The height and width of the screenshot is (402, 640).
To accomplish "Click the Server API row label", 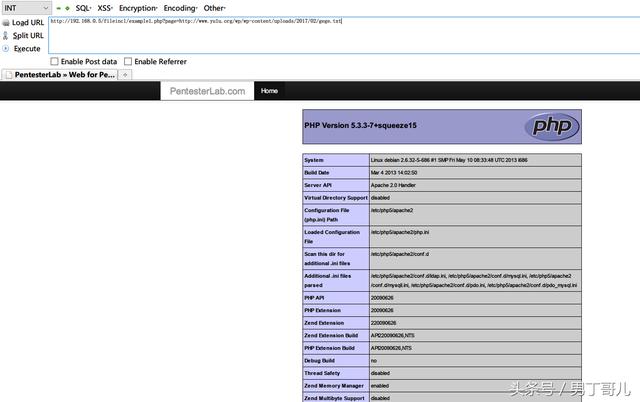I will [x=318, y=185].
